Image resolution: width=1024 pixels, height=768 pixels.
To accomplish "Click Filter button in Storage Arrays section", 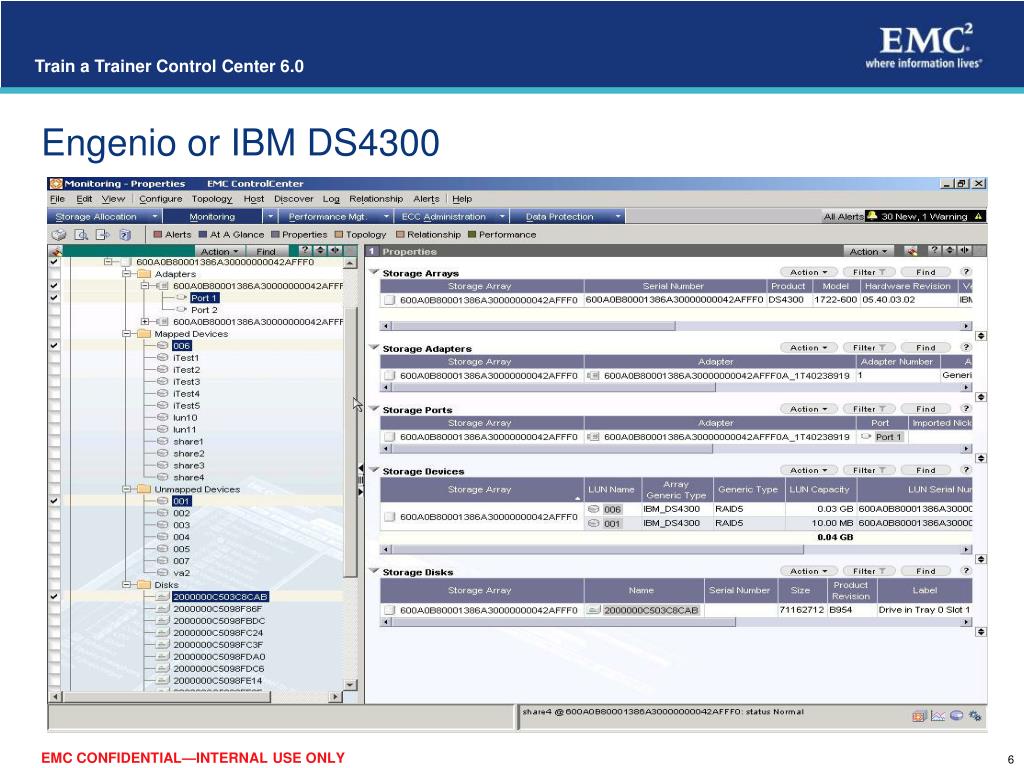I will click(868, 272).
